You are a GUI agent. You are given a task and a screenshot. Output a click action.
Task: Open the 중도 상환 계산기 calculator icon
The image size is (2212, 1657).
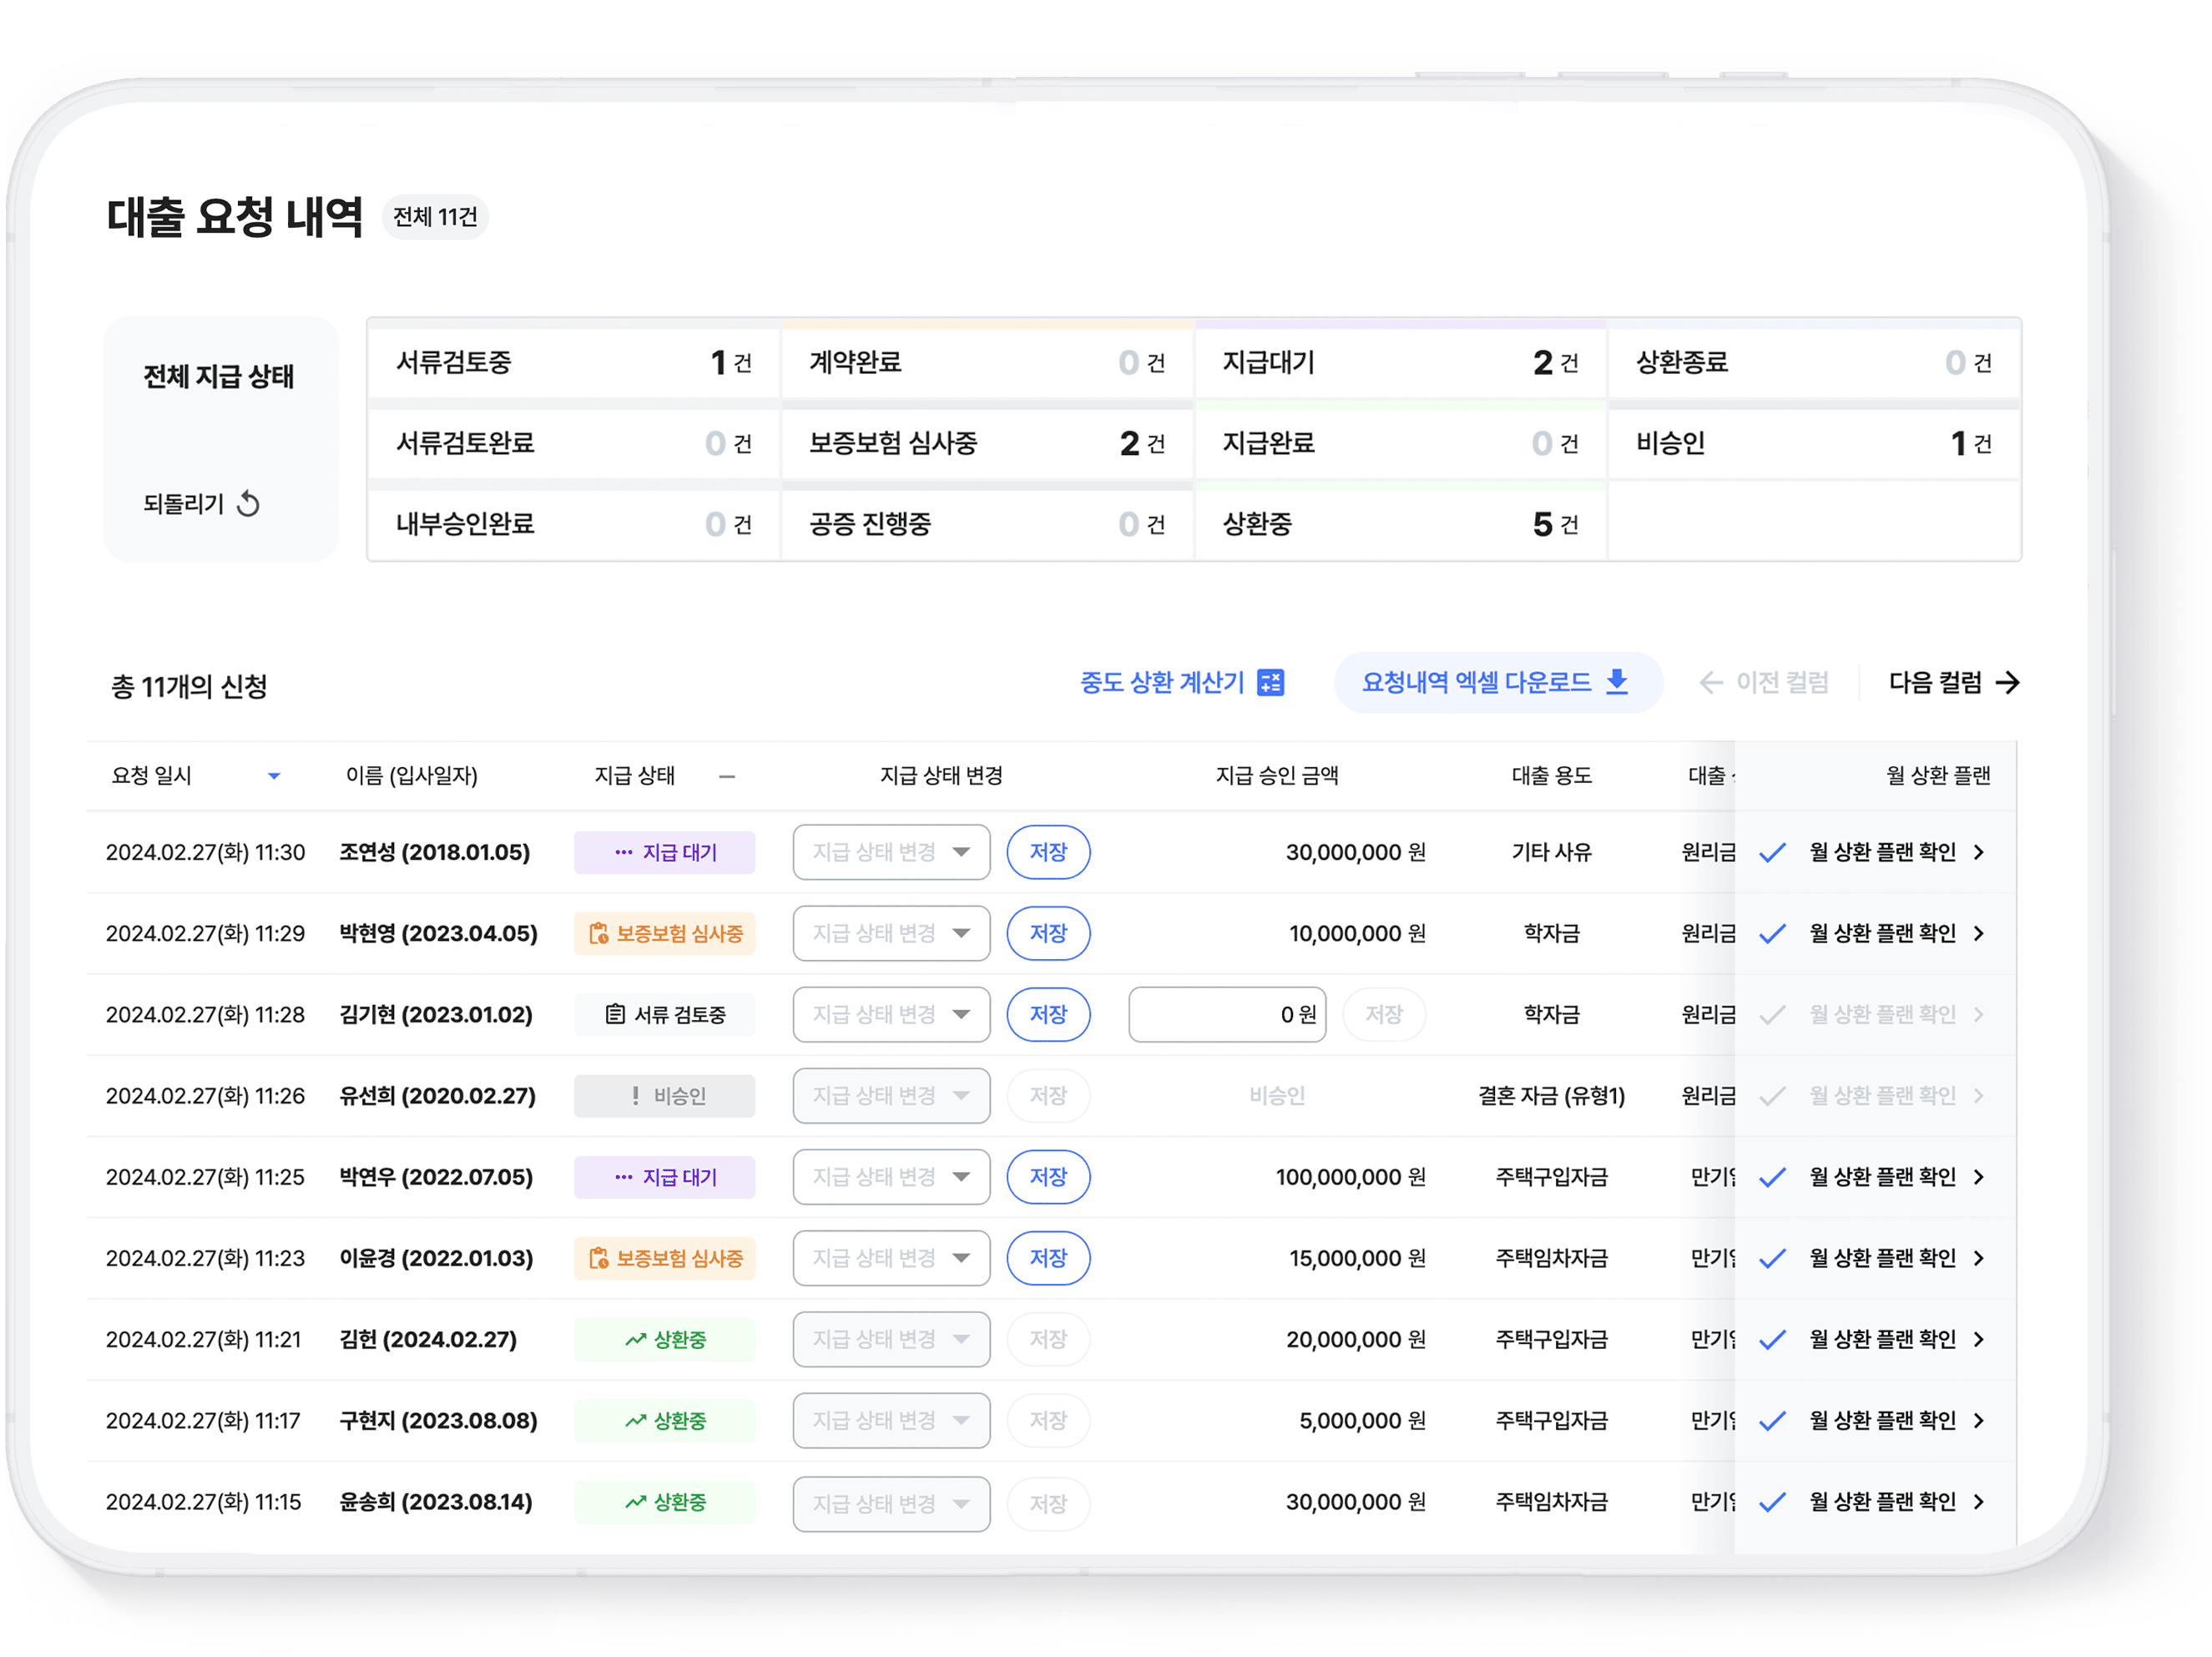[1270, 683]
